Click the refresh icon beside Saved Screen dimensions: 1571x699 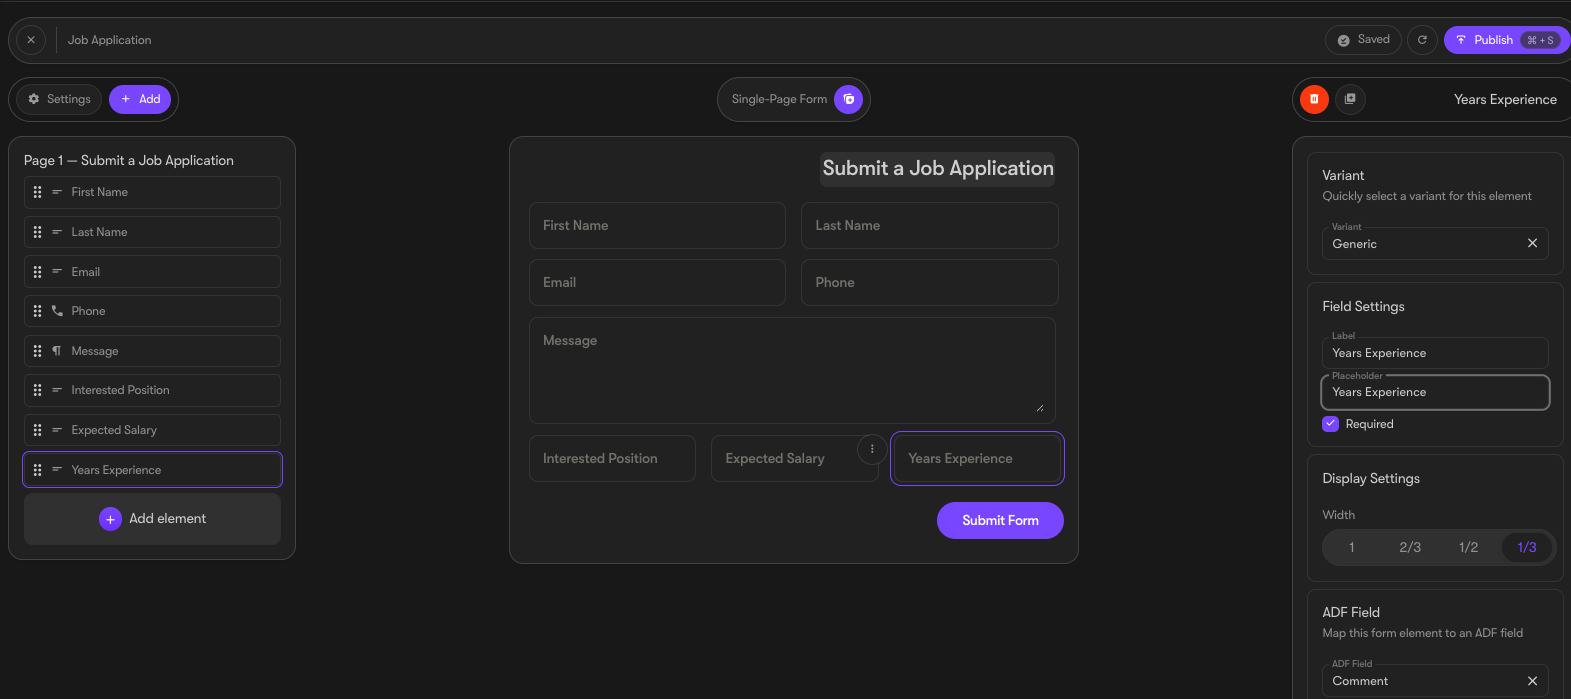click(1422, 40)
